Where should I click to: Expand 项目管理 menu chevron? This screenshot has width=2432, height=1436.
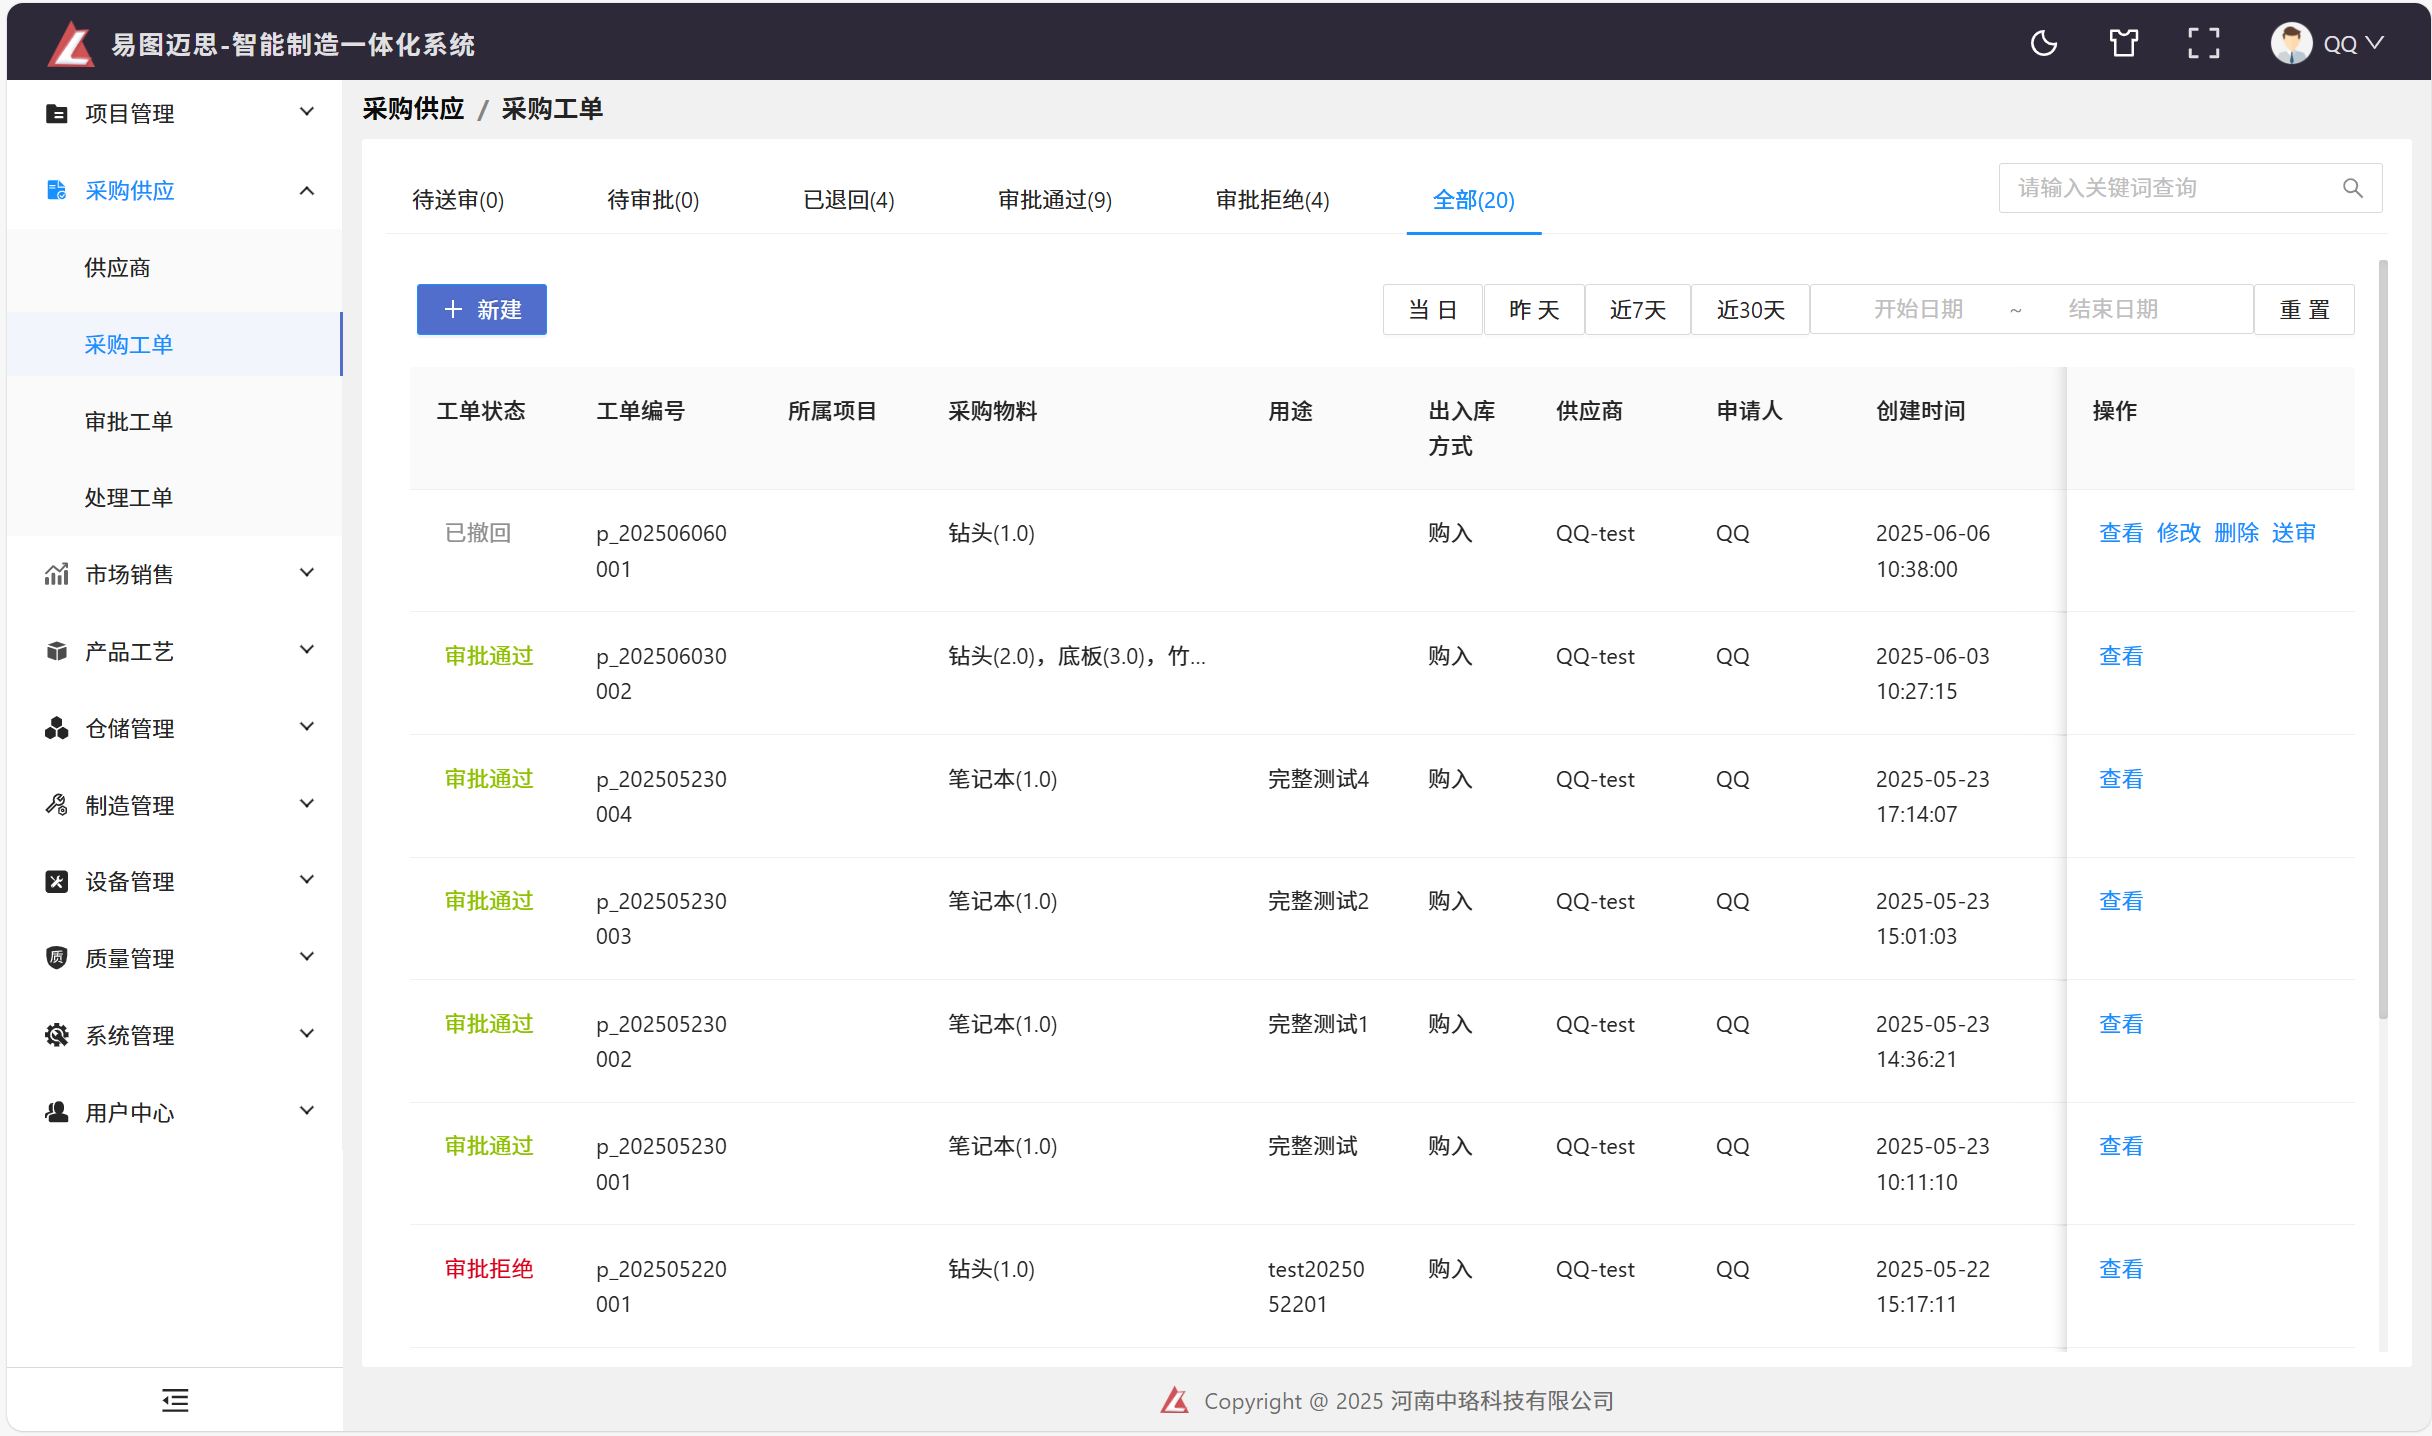307,112
